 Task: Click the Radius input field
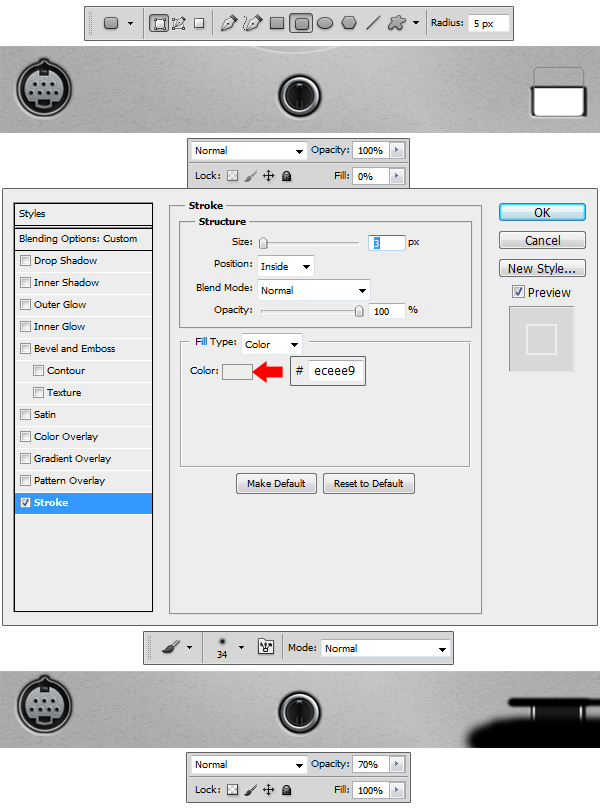point(488,23)
